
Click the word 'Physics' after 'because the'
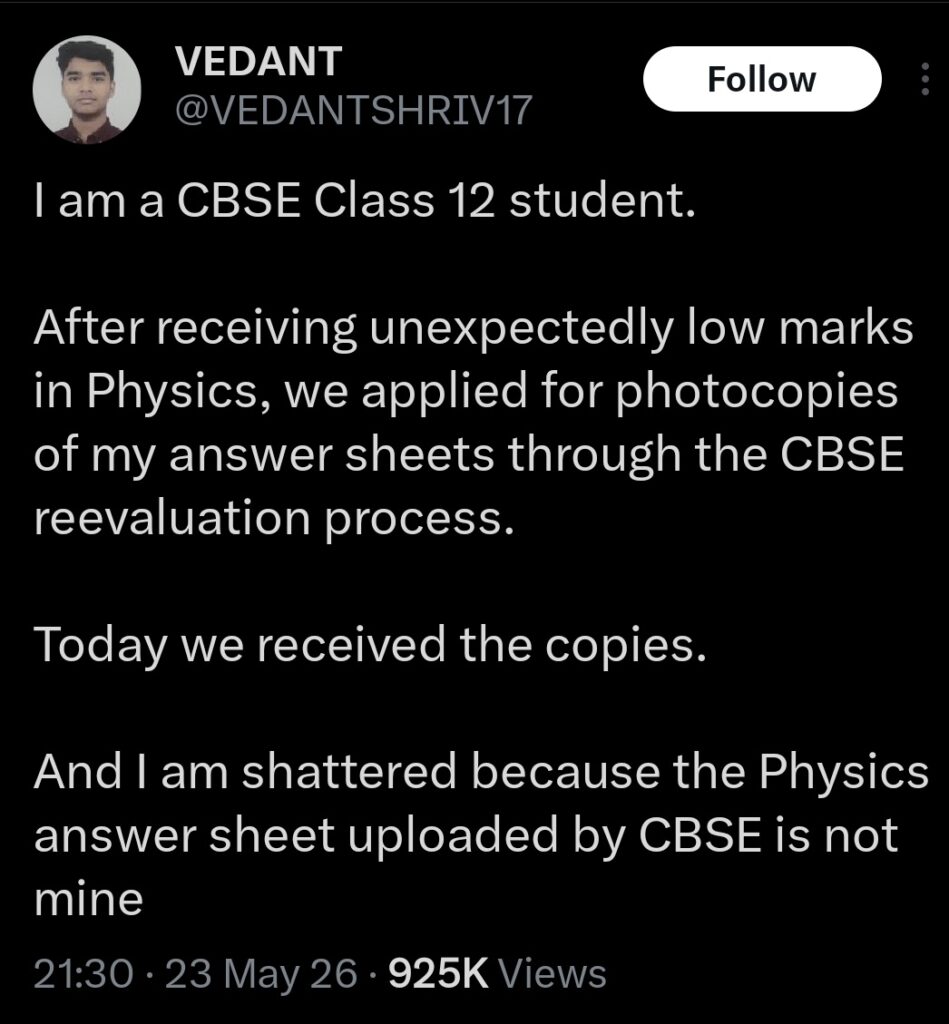pyautogui.click(x=843, y=773)
